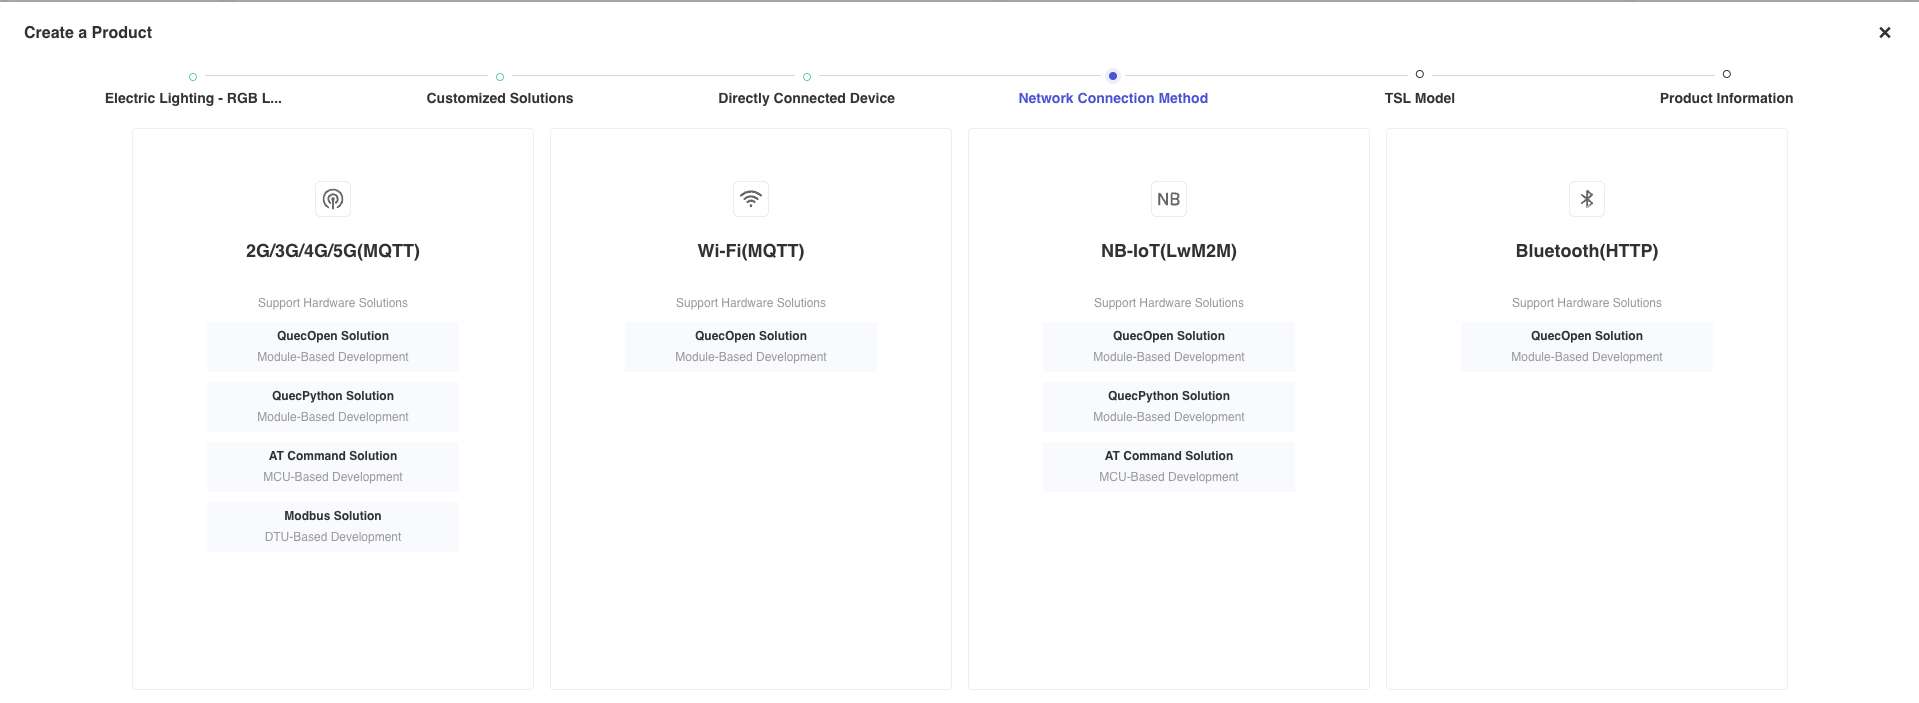
Task: Choose QuecOpen Solution under Bluetooth
Action: click(1587, 347)
